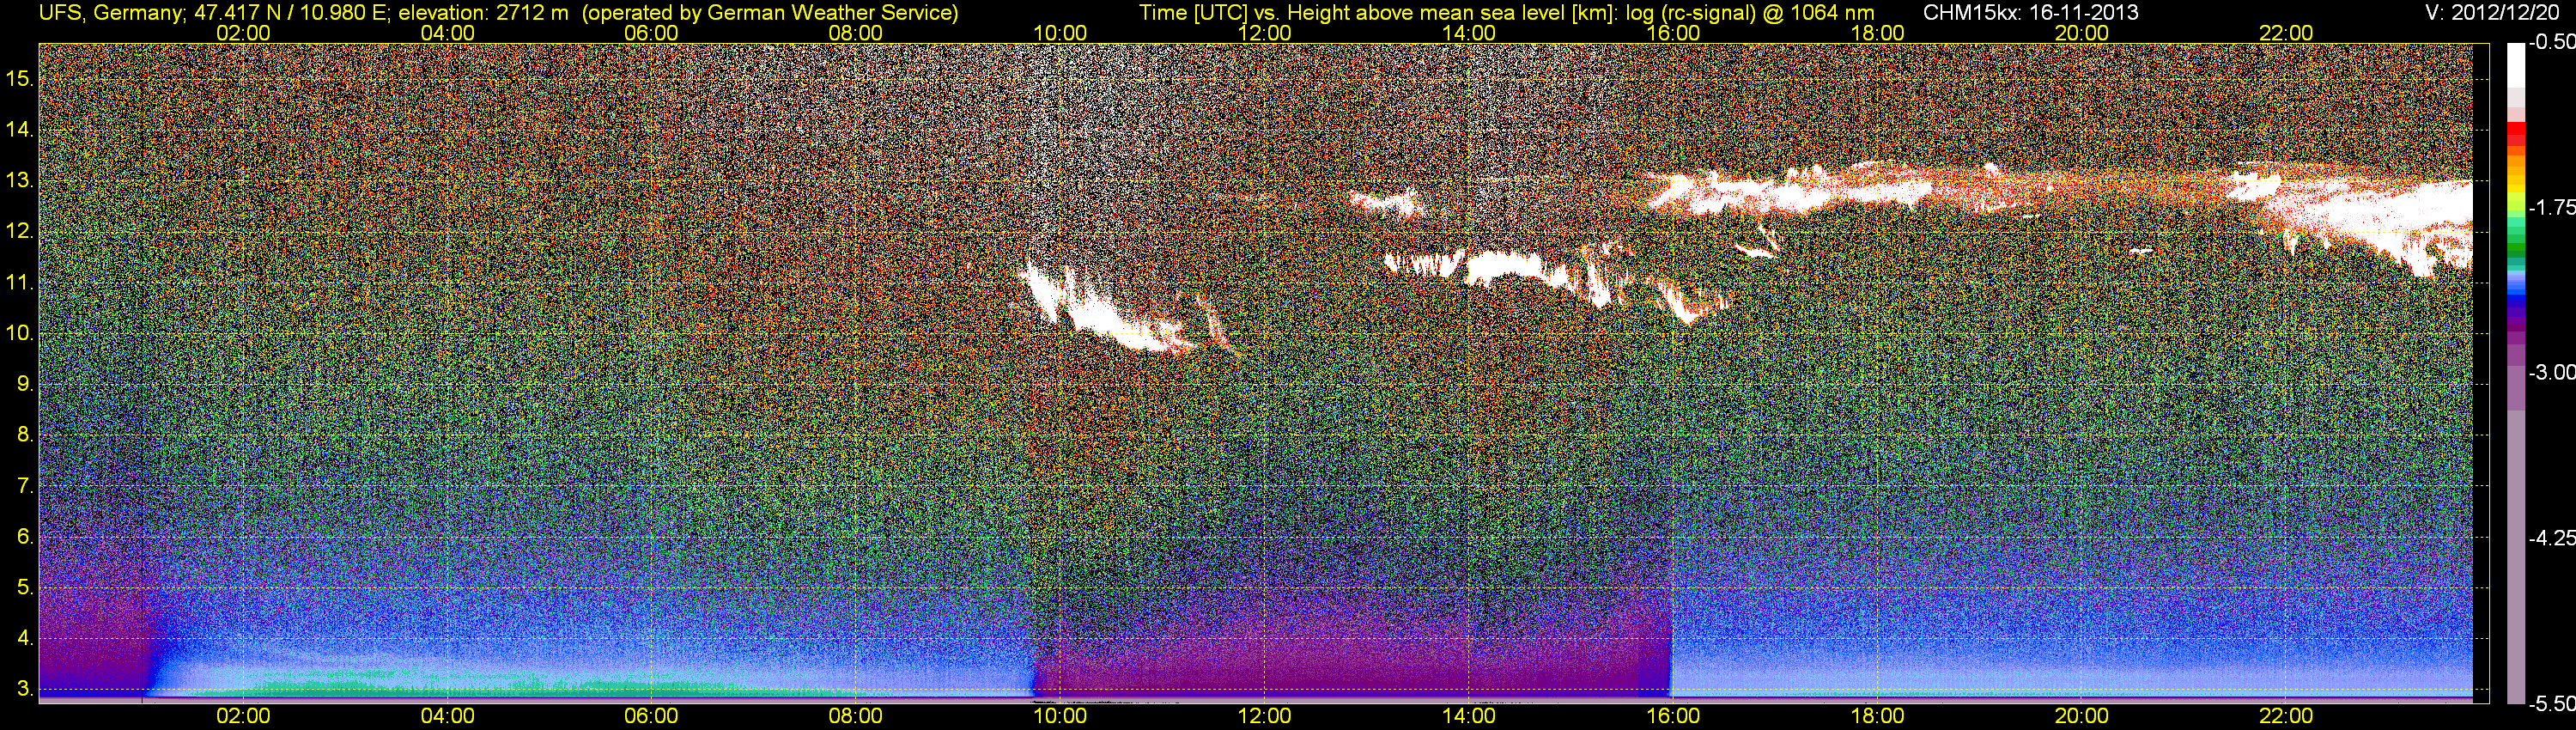Click the 12:00 label on the bottom time axis
2576x730 pixels.
(x=1264, y=716)
